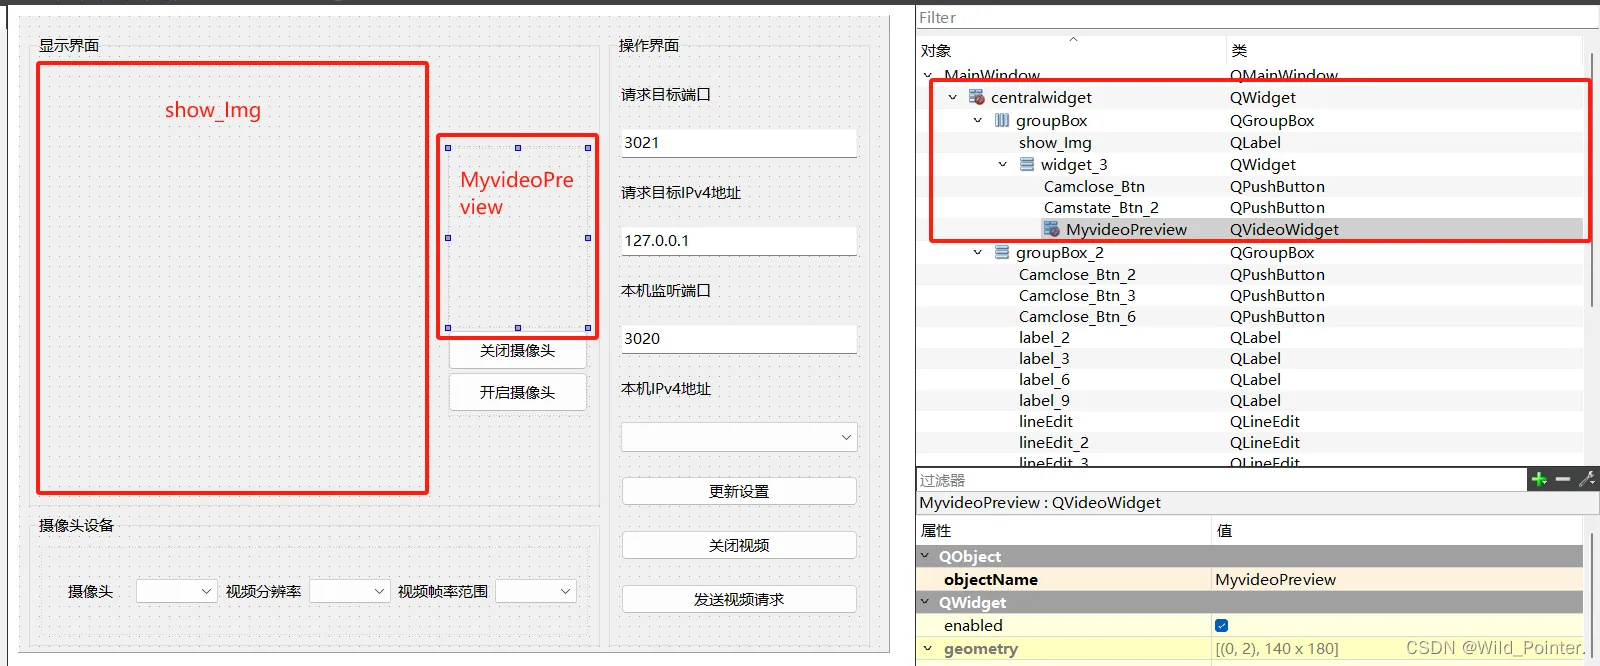
Task: Collapse the QWidget property group
Action: pyautogui.click(x=925, y=602)
